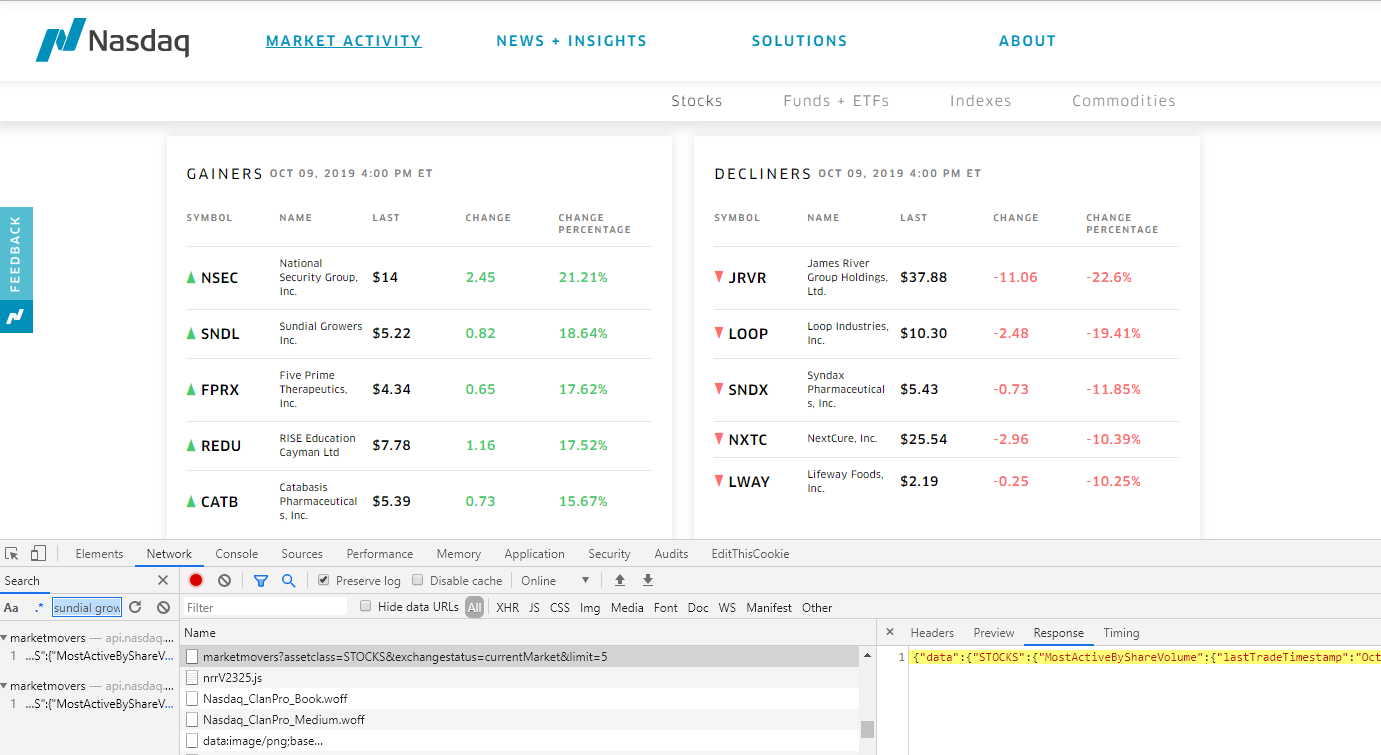This screenshot has width=1381, height=755.
Task: Open the Nasdaq logo home link
Action: pyautogui.click(x=112, y=41)
